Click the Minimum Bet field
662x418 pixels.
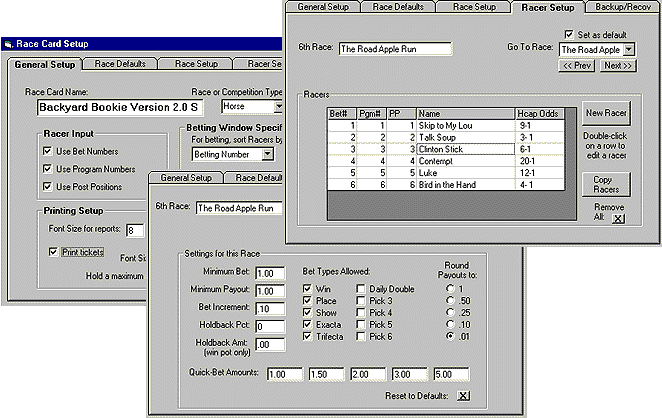(x=270, y=273)
